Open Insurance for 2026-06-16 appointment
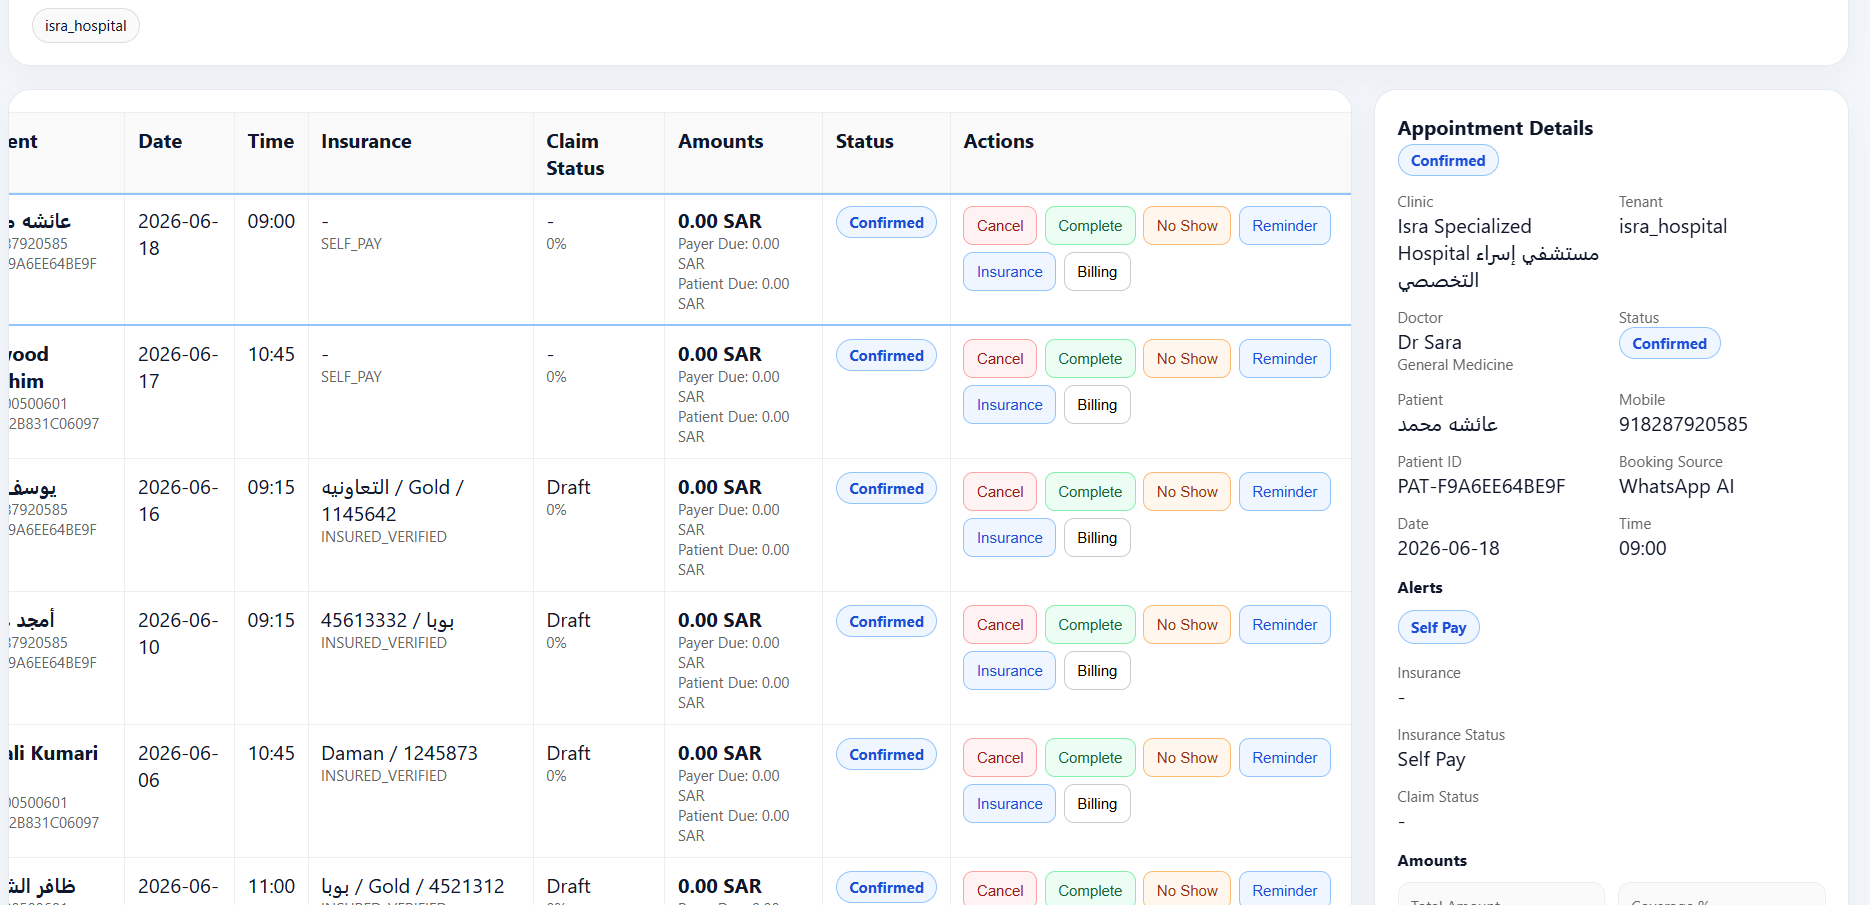 point(1009,538)
